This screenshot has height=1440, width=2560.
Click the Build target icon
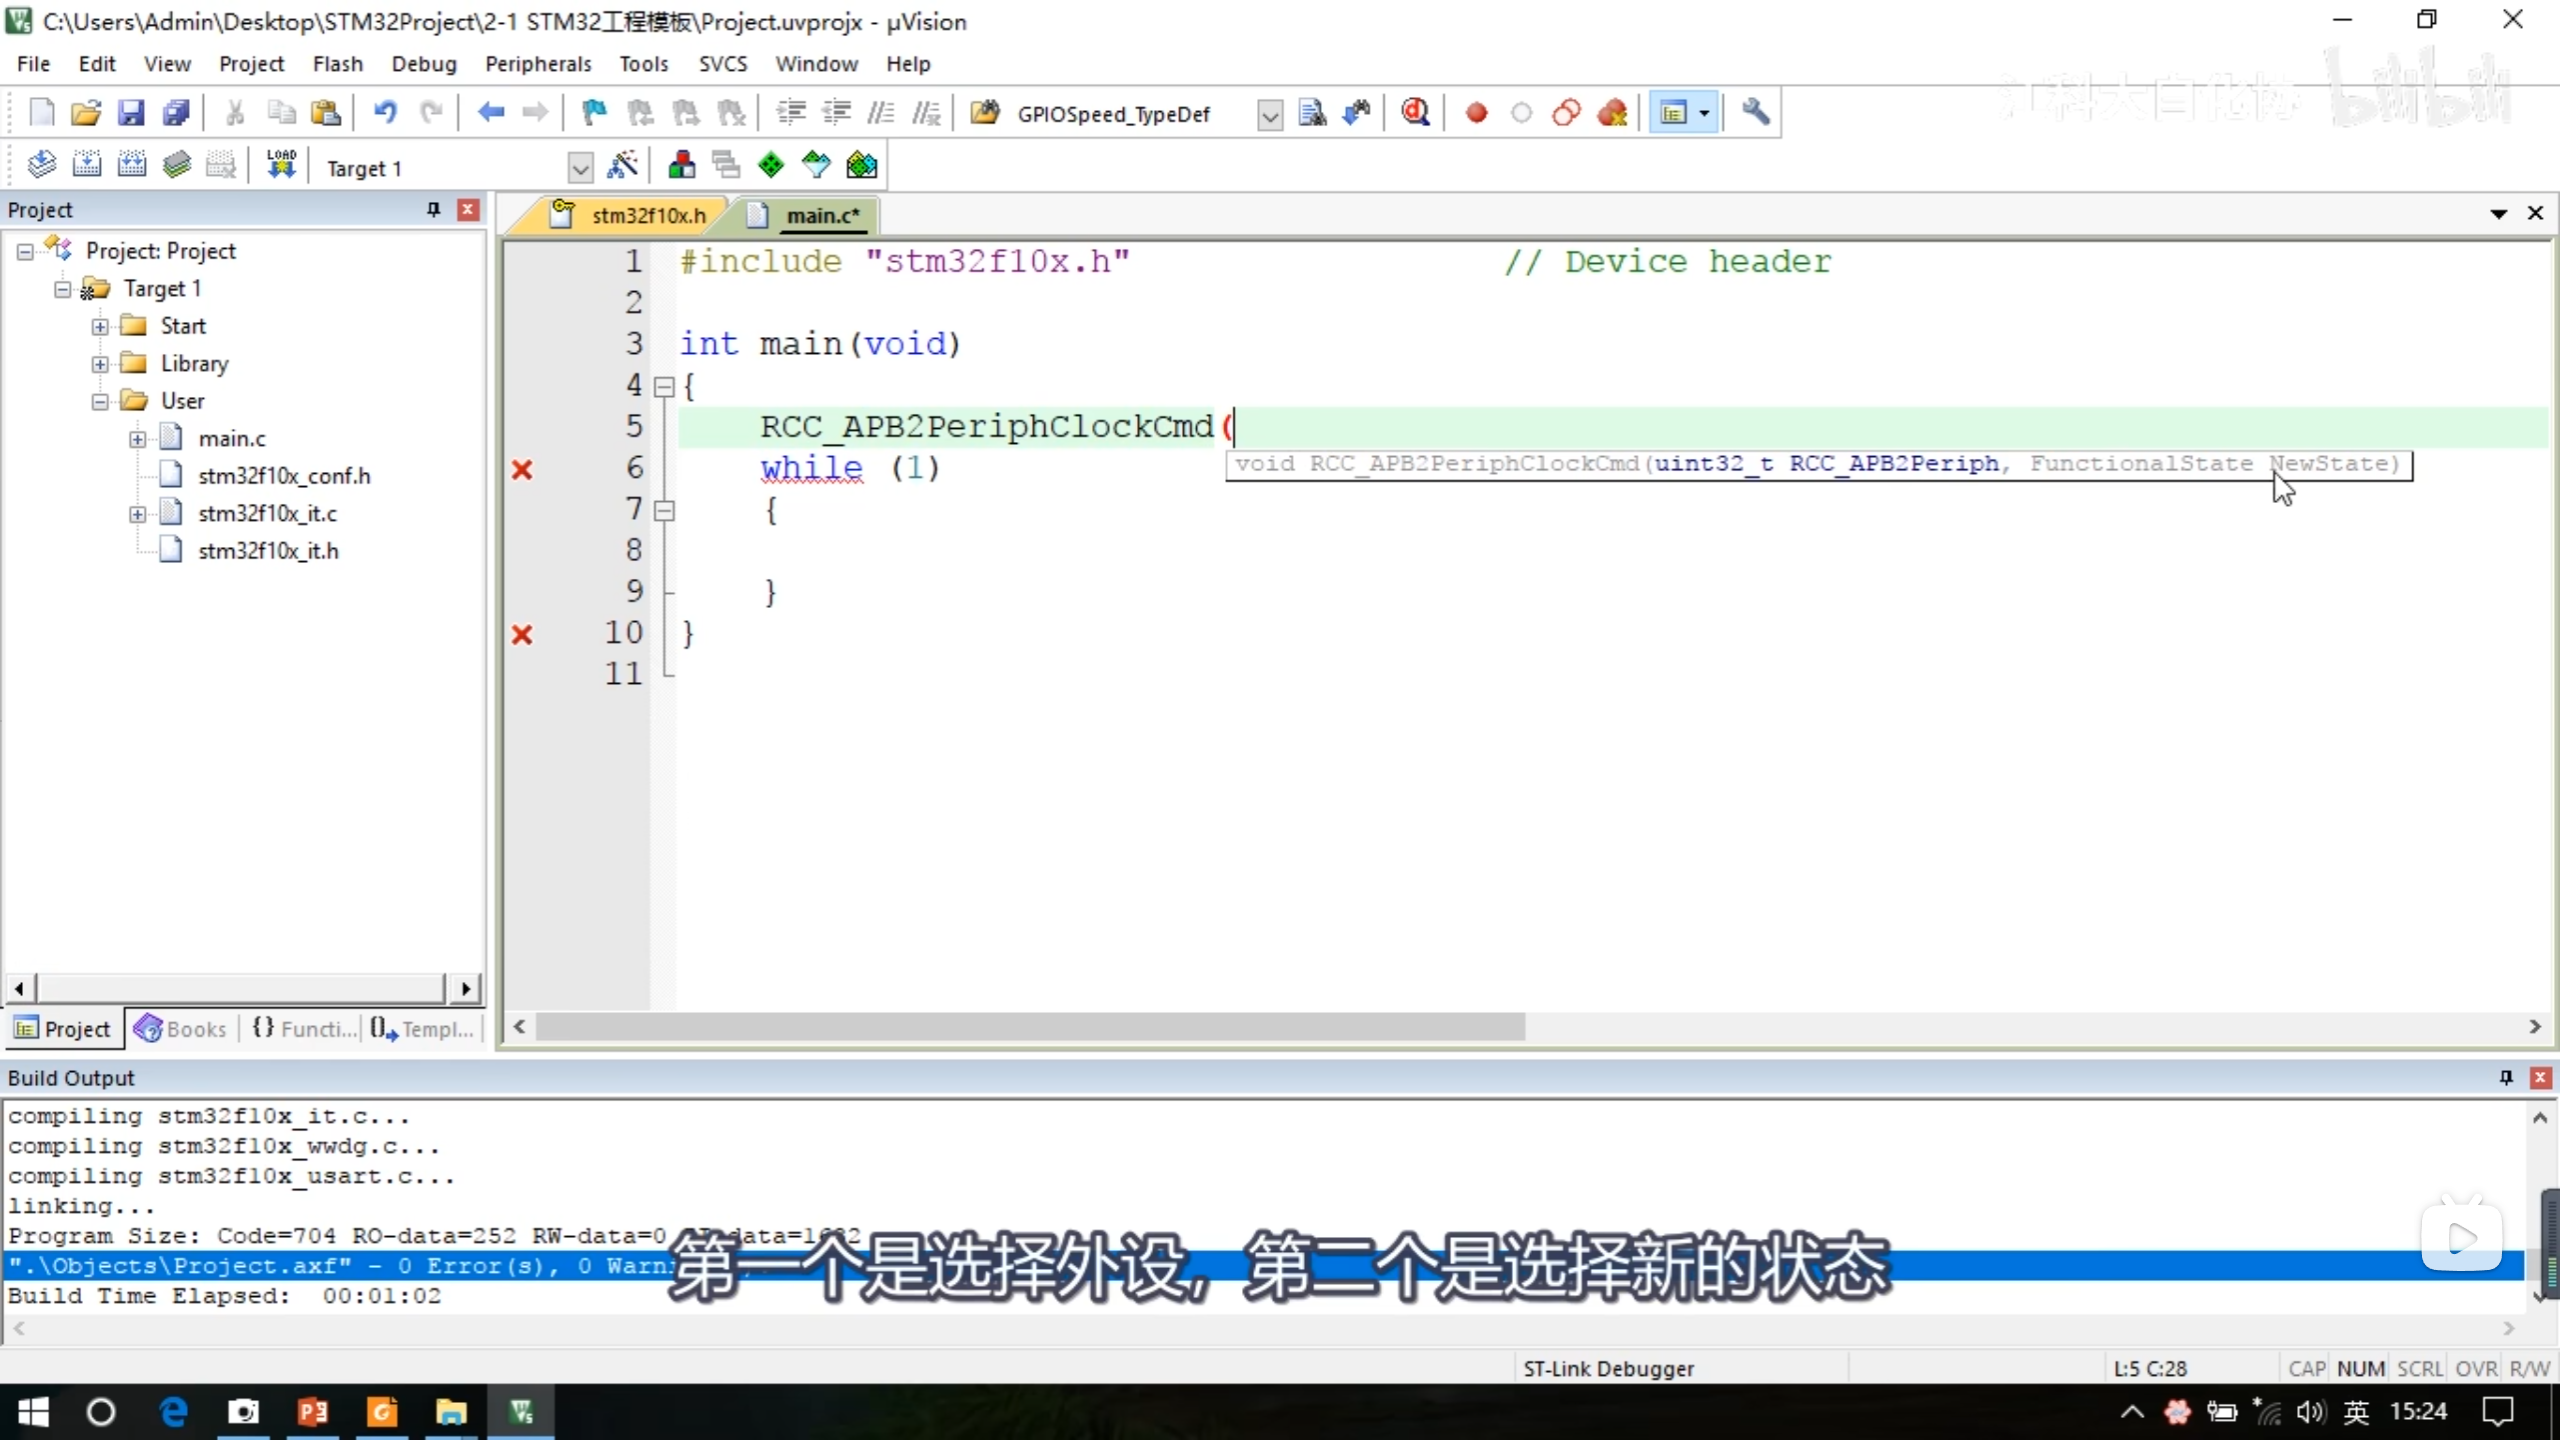click(x=86, y=165)
